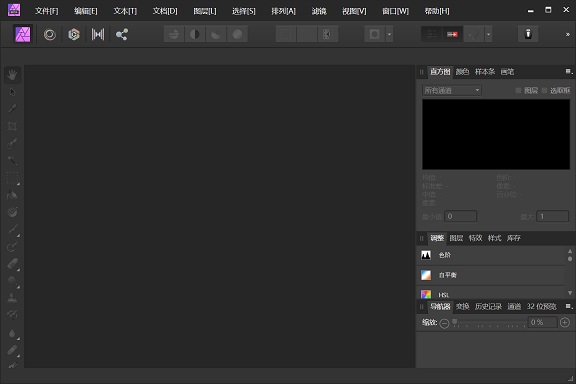576x384 pixels.
Task: Switch to the Photo persona icon
Action: [x=23, y=35]
